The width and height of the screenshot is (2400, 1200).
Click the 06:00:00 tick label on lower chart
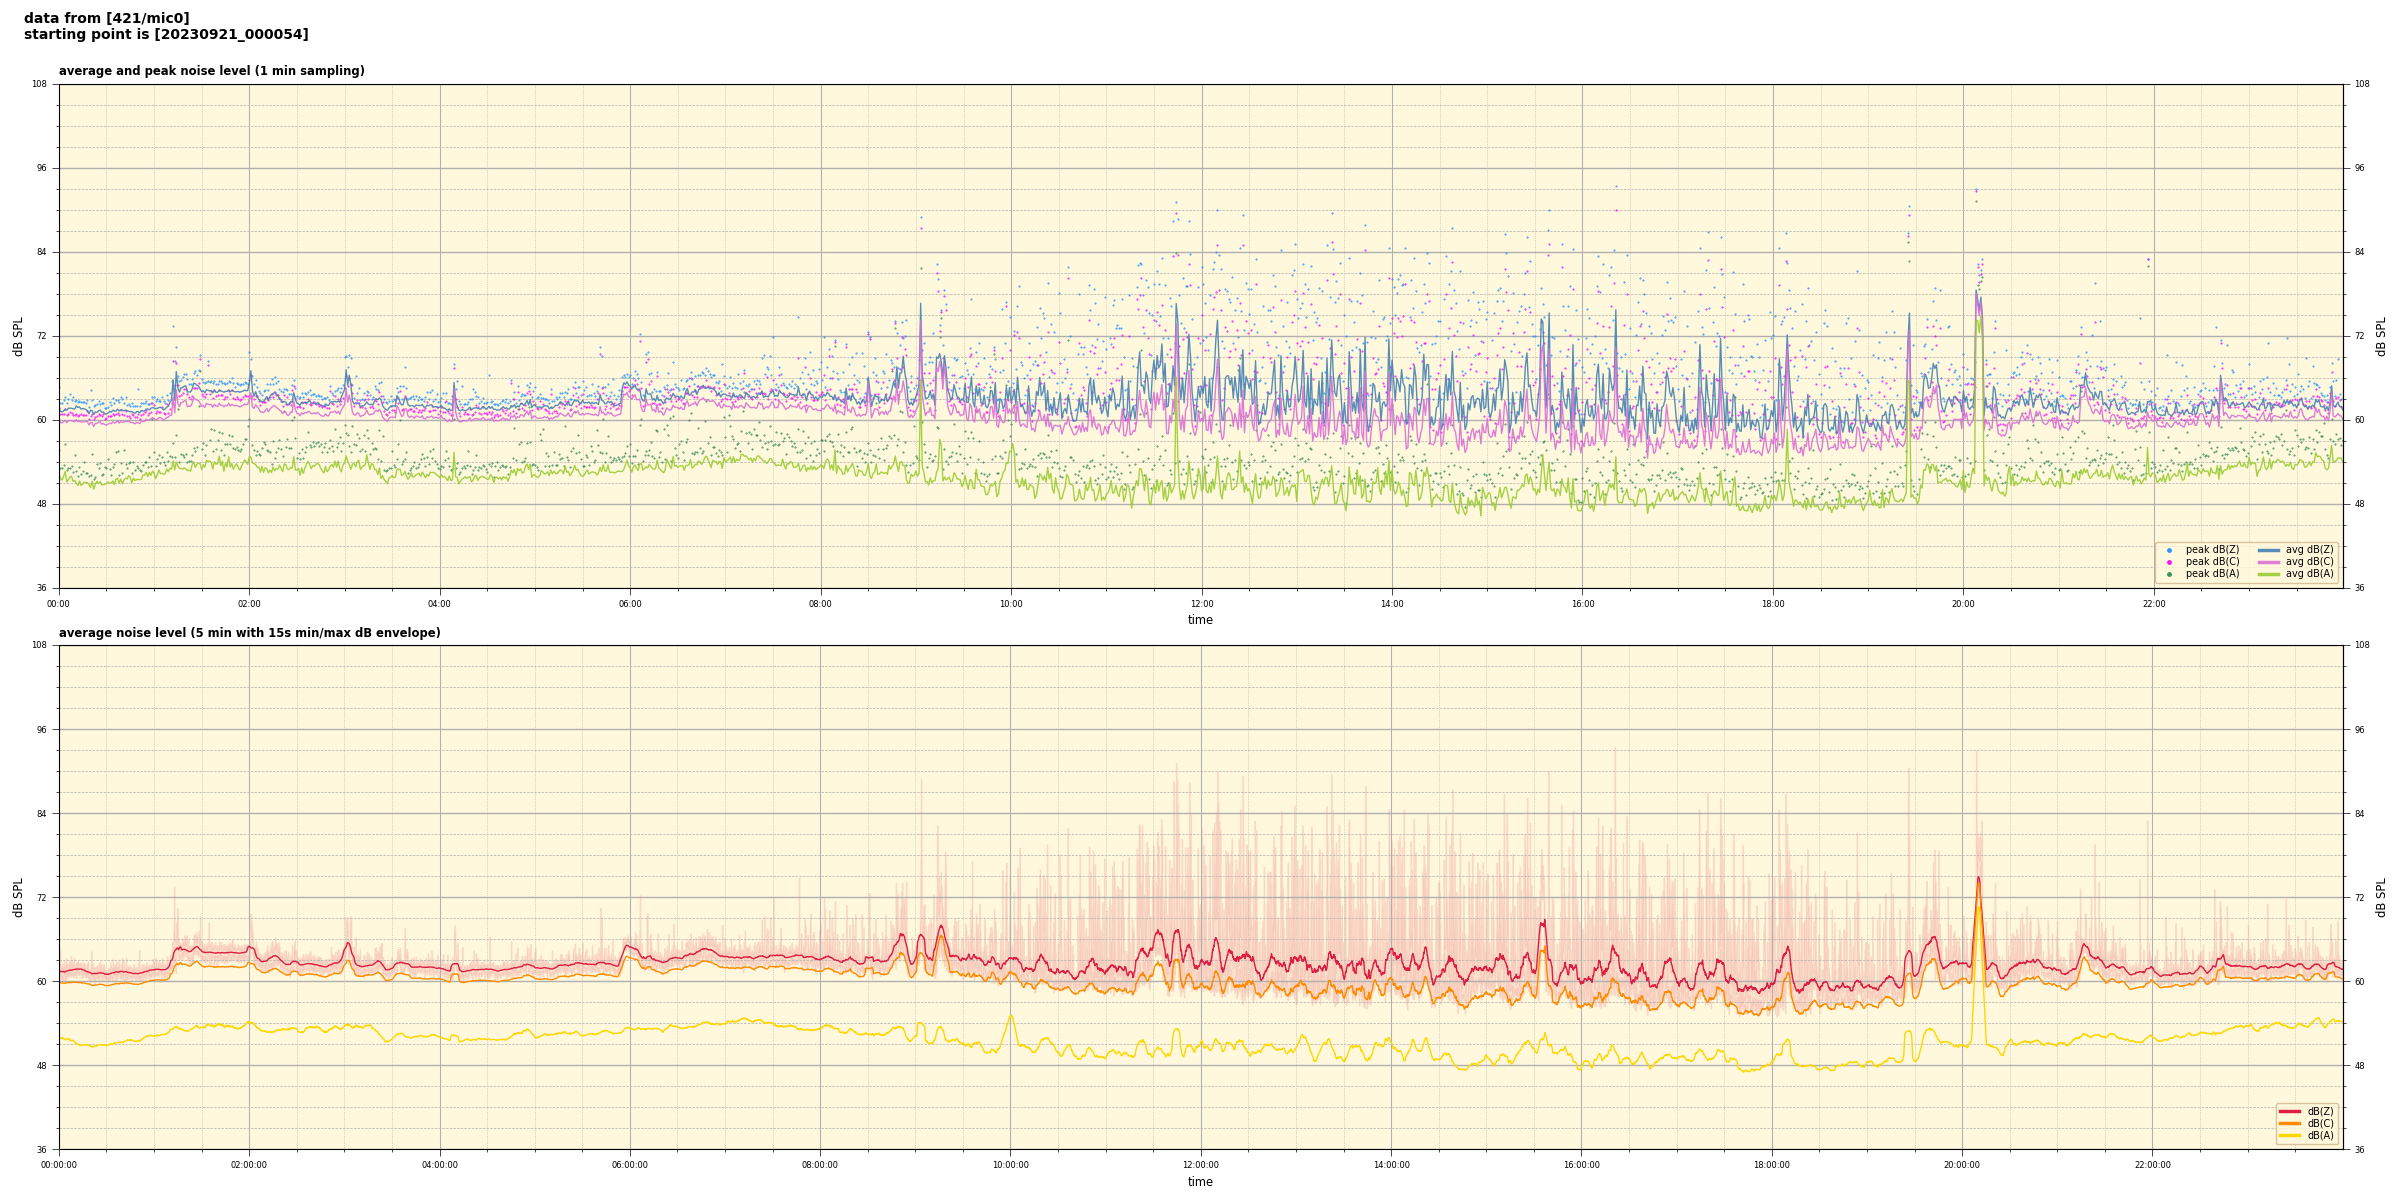tap(630, 1165)
